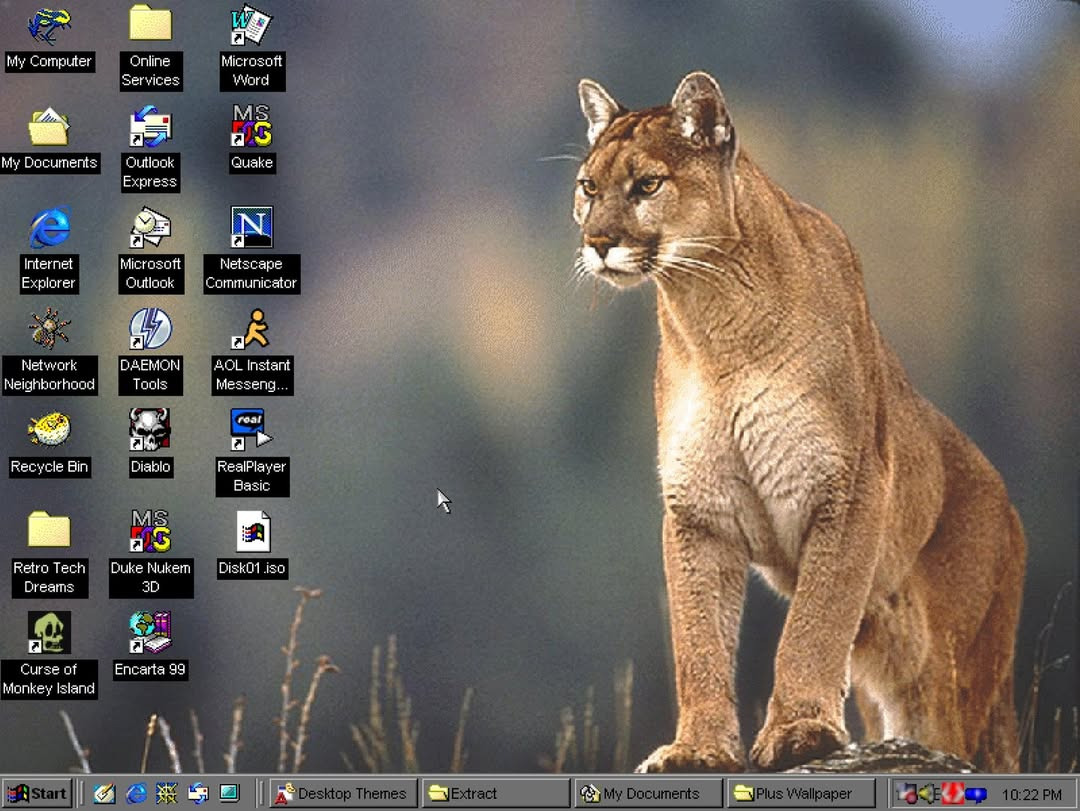Click the volume speaker tray icon
The height and width of the screenshot is (811, 1080).
tap(928, 794)
